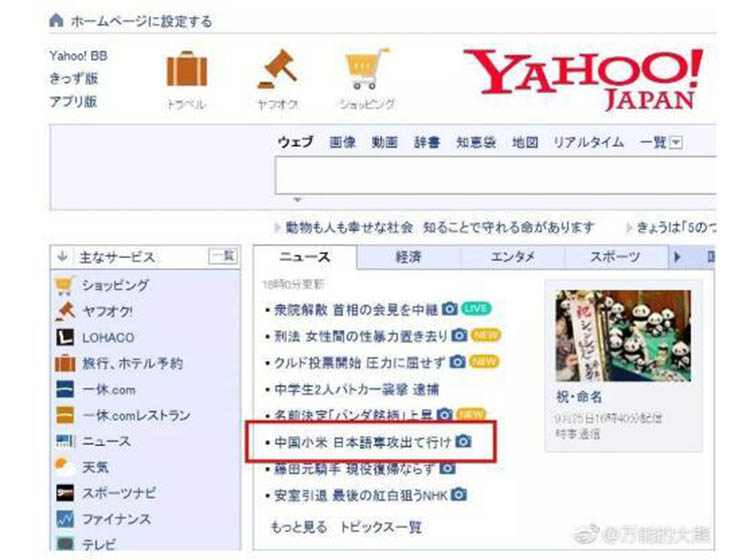Image resolution: width=750 pixels, height=560 pixels.
Task: Click the 一覧 button in services header
Action: tap(223, 256)
